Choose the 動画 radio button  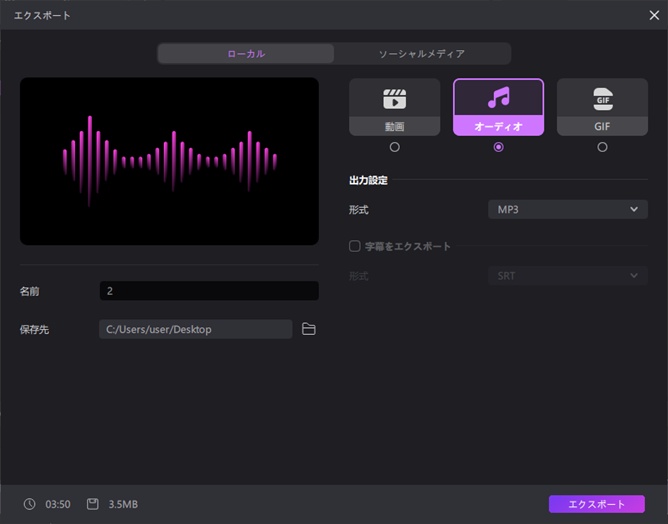click(394, 147)
